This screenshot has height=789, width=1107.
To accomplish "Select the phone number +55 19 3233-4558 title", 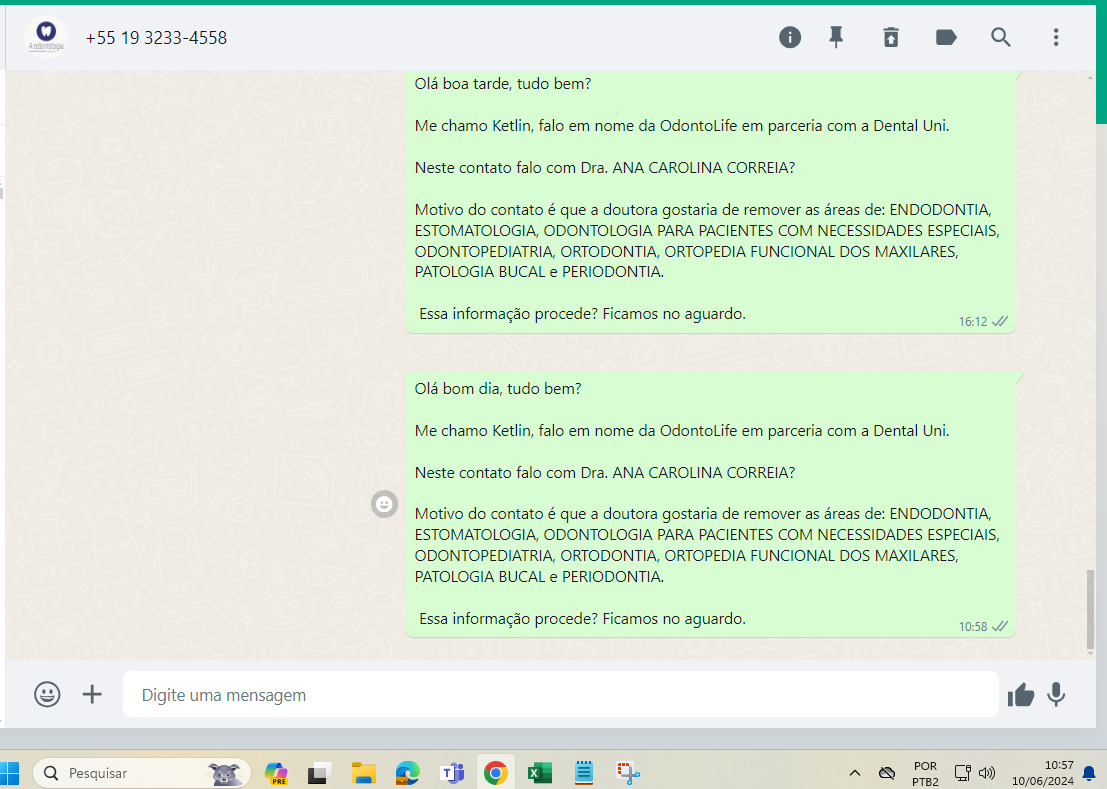I will (156, 38).
